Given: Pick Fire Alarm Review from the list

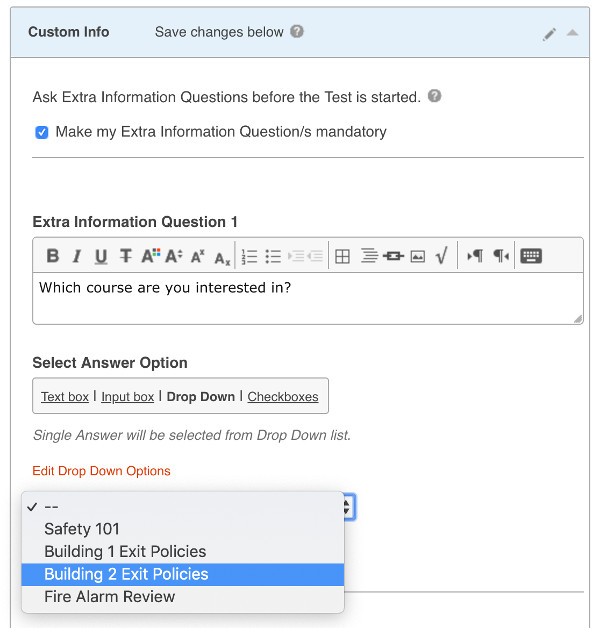Looking at the screenshot, I should 109,597.
